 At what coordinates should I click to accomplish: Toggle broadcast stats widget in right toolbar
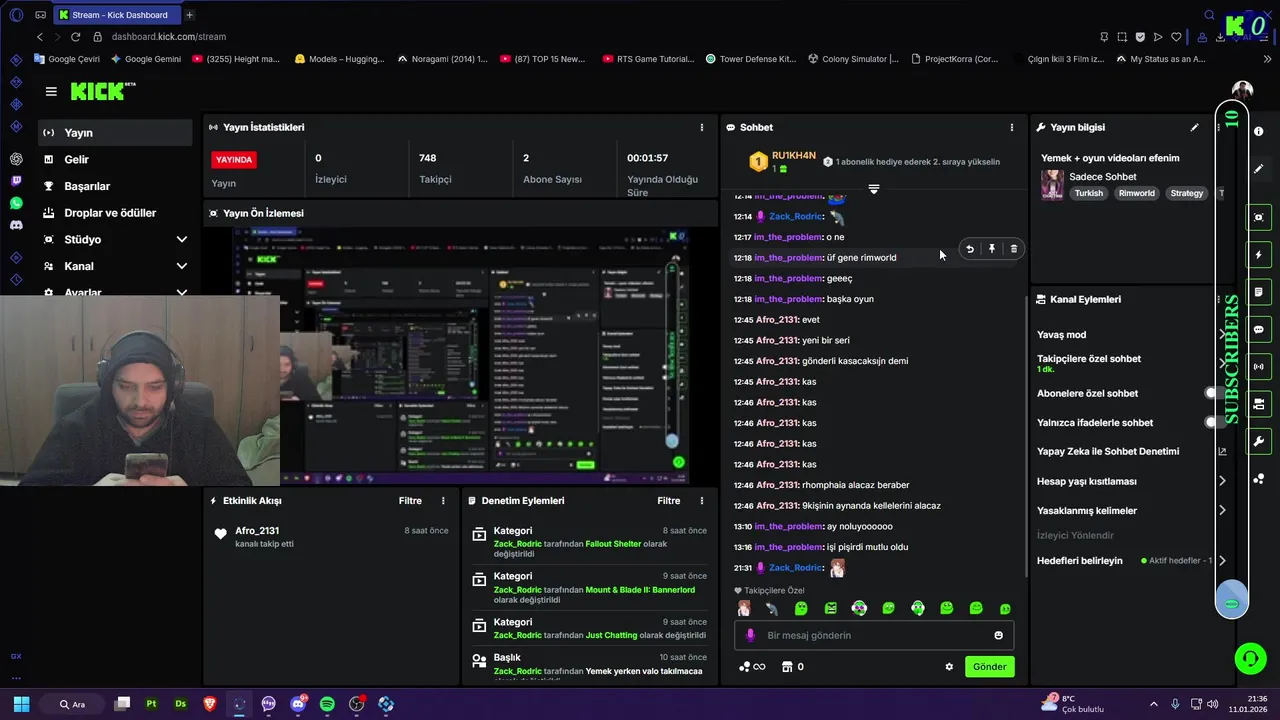click(1258, 367)
